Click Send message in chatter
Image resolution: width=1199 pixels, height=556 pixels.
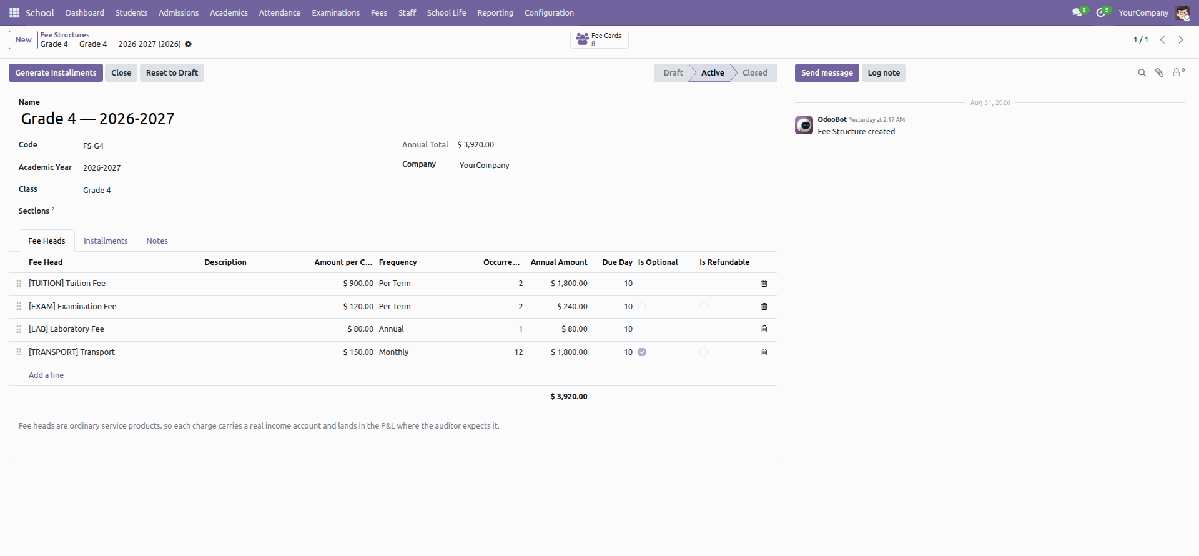827,73
